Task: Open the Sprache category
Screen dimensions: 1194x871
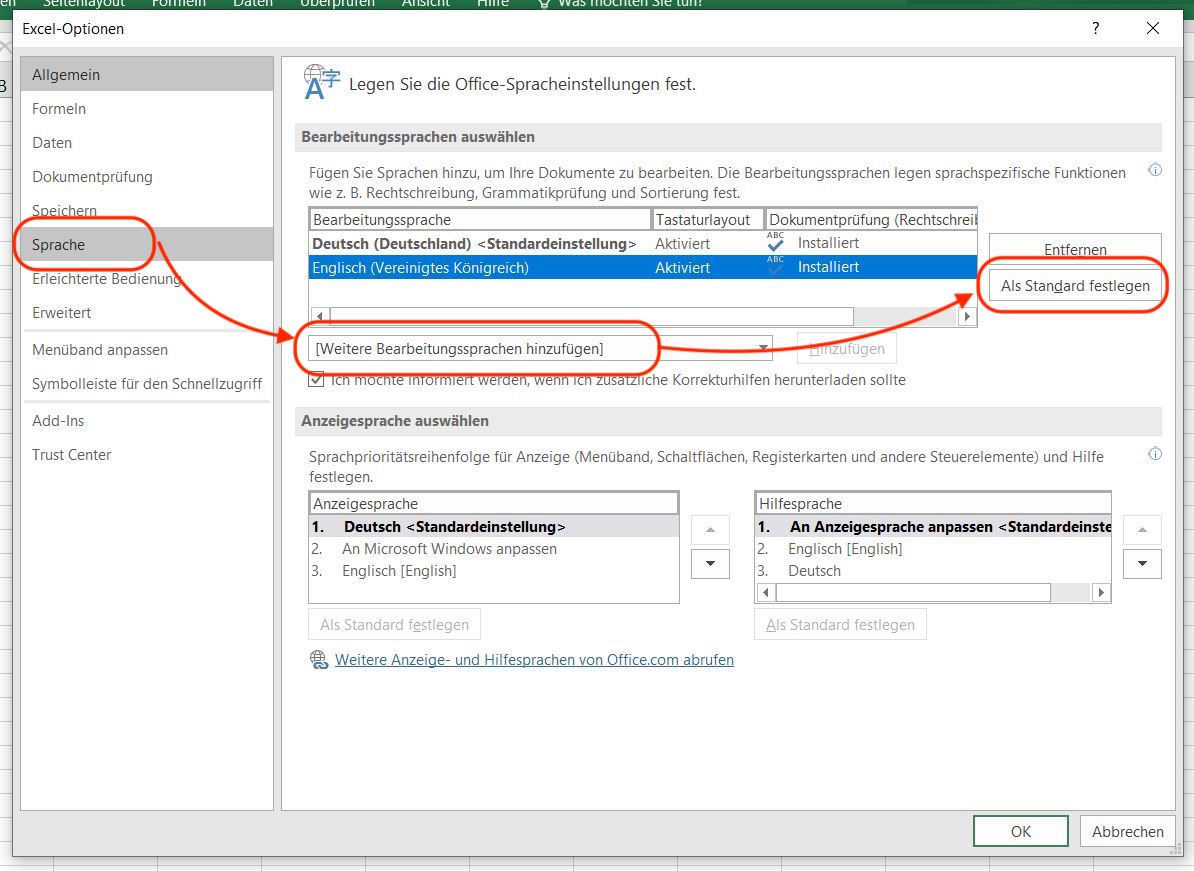Action: pyautogui.click(x=147, y=244)
